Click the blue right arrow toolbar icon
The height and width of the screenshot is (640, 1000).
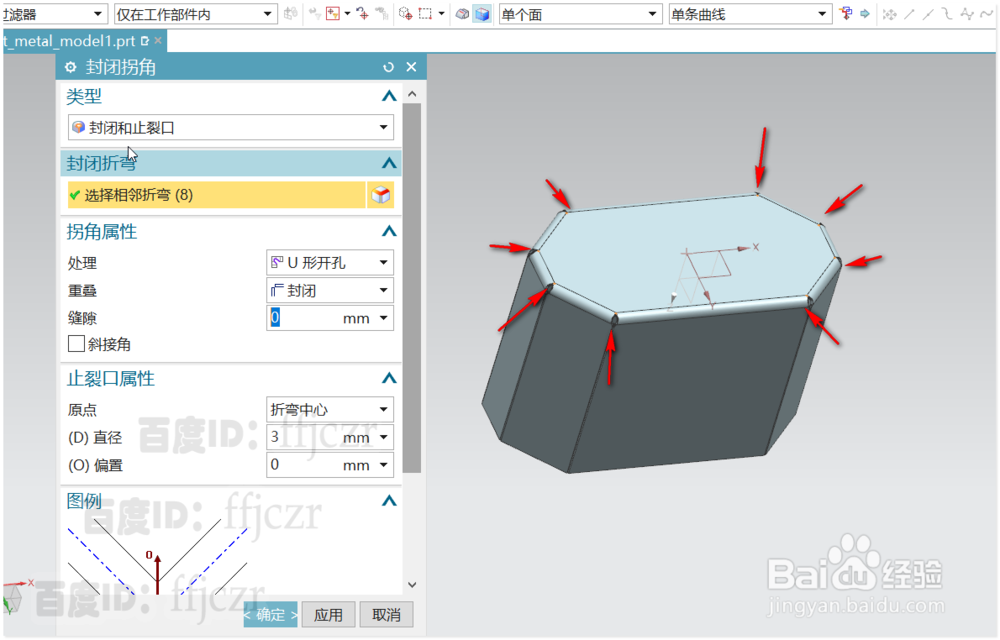pos(865,13)
